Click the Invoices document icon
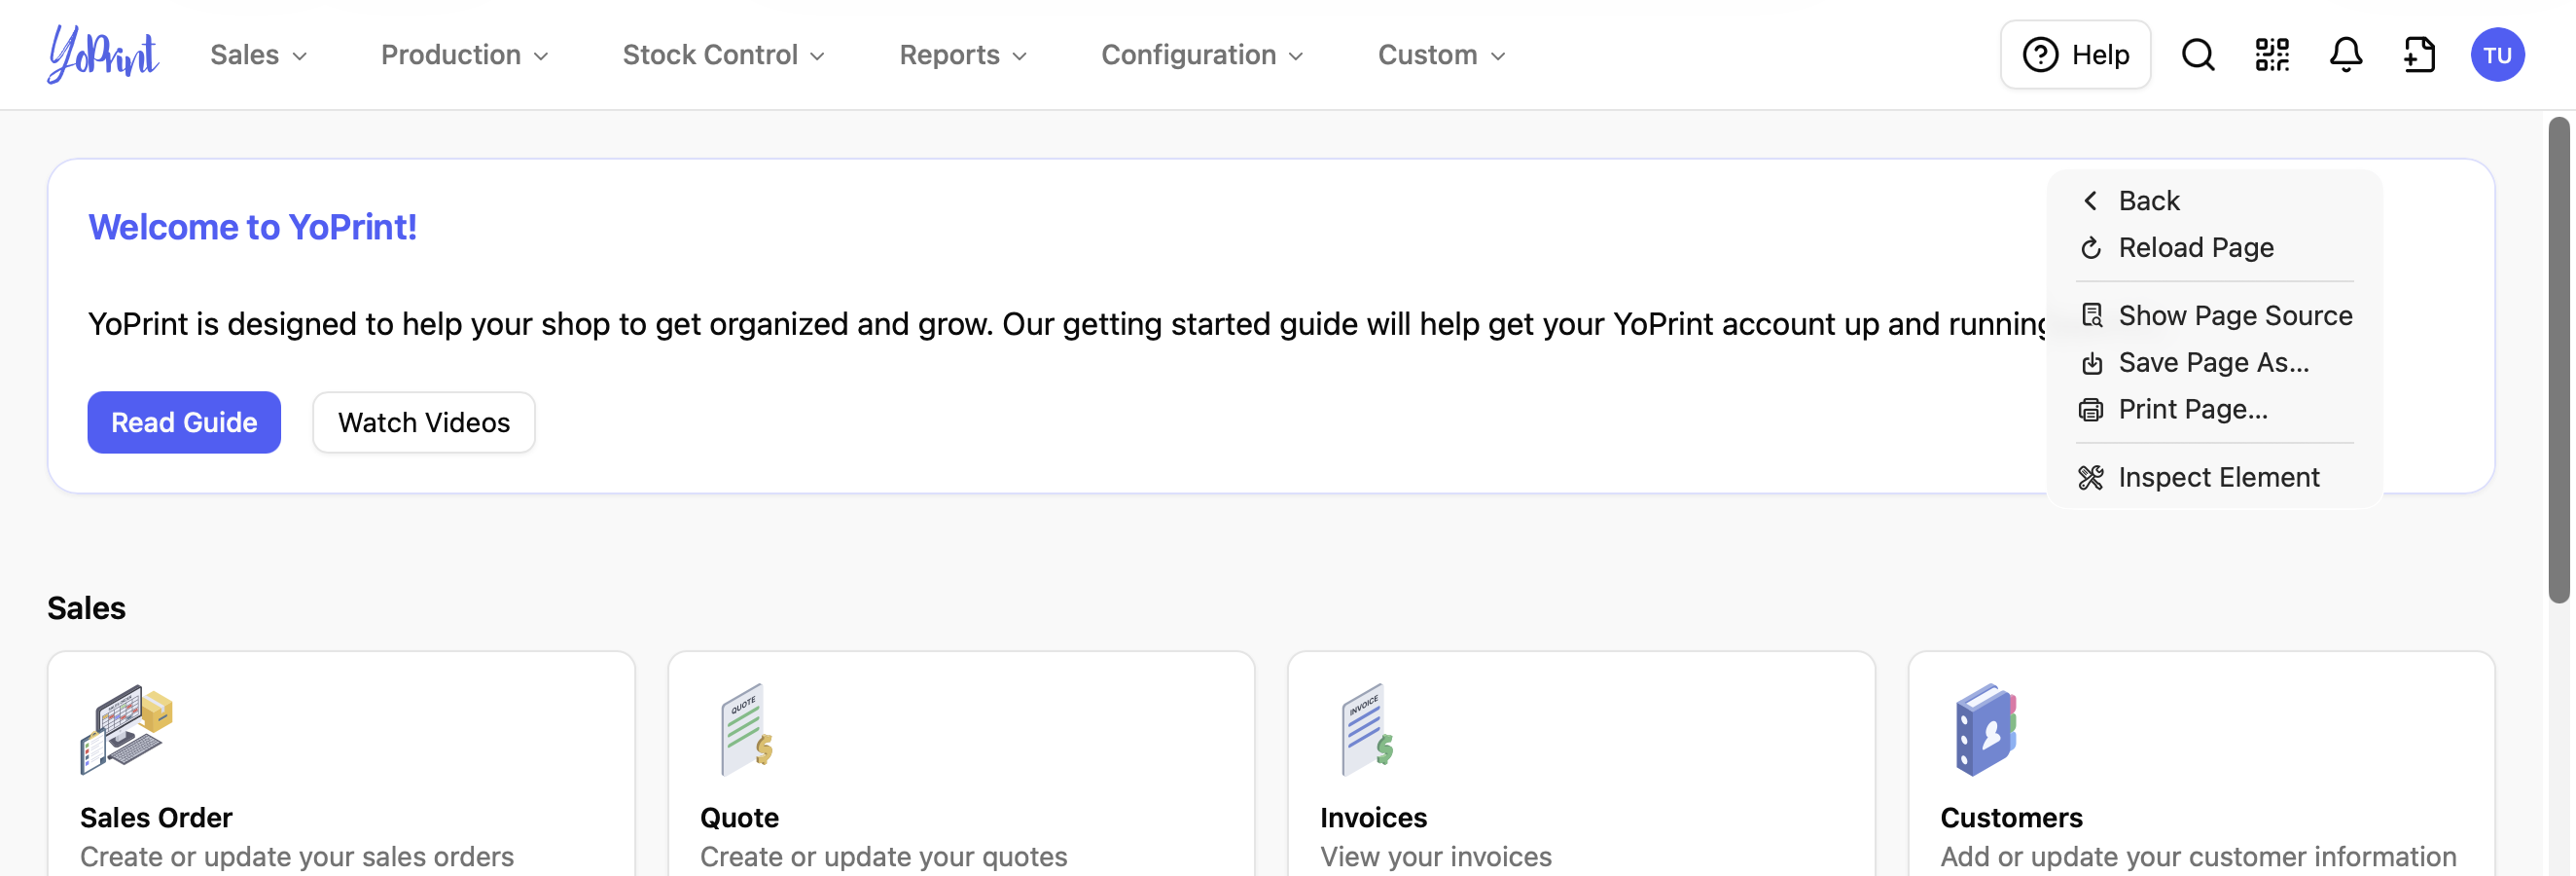Viewport: 2576px width, 876px height. (x=1368, y=730)
